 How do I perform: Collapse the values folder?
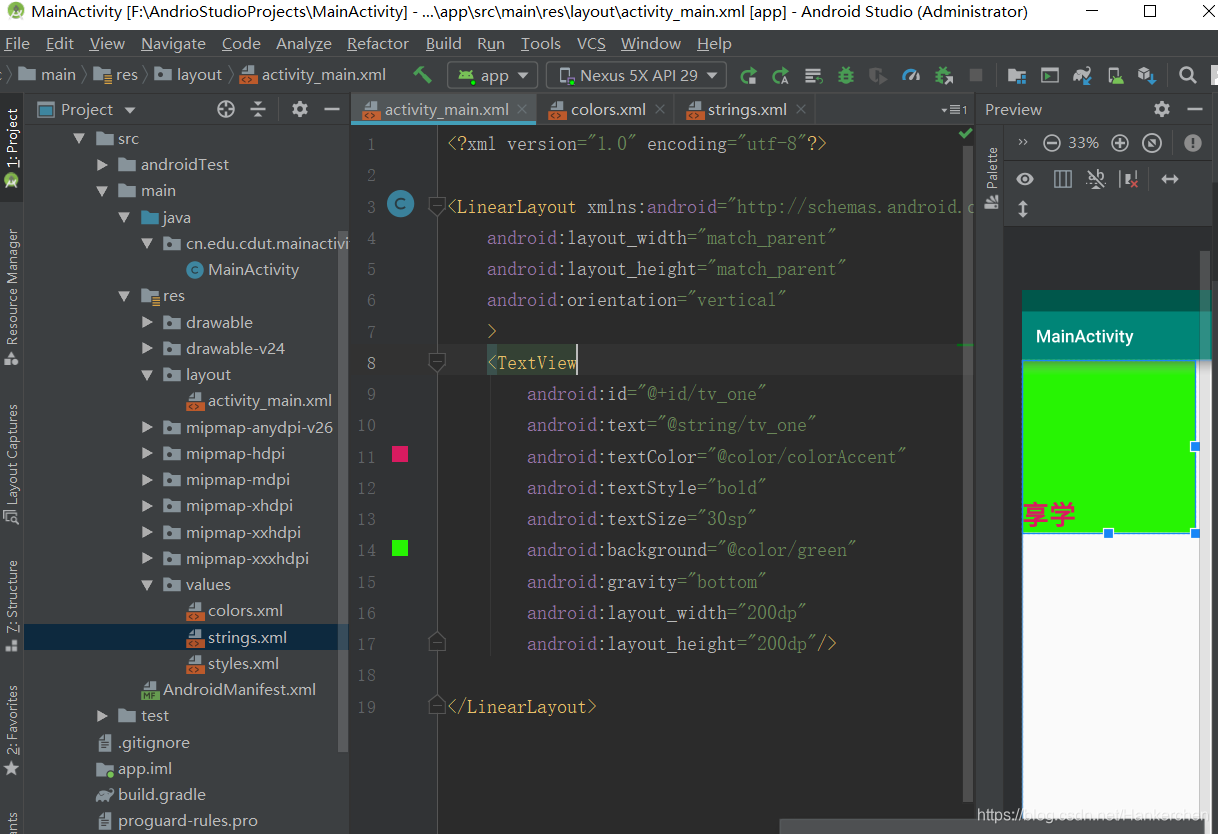point(147,585)
